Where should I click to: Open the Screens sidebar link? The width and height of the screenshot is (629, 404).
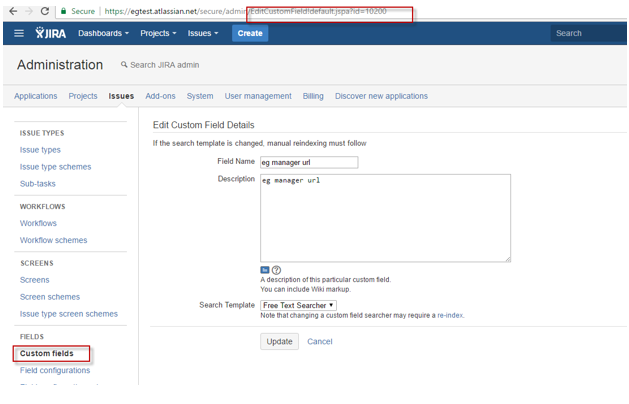click(x=34, y=280)
